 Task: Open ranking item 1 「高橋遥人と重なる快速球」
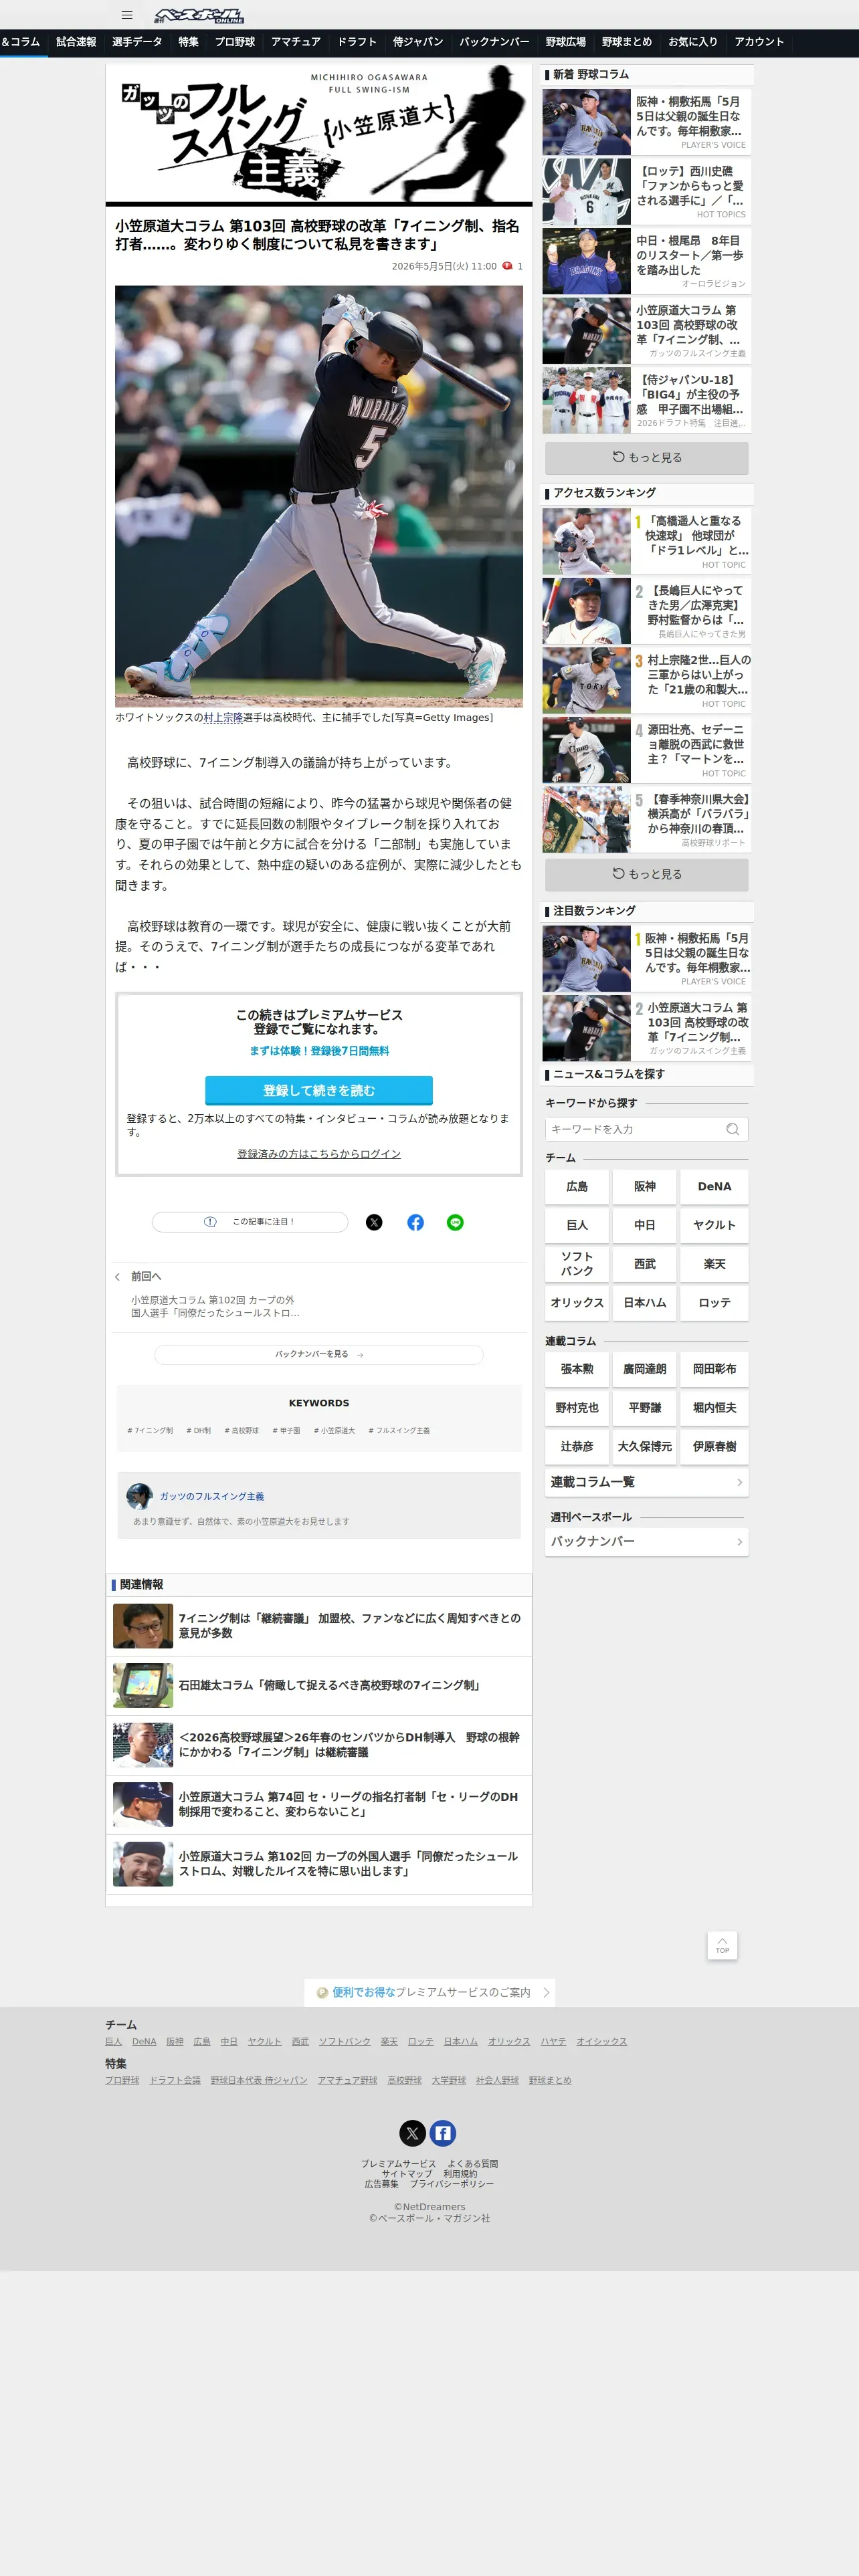(647, 541)
